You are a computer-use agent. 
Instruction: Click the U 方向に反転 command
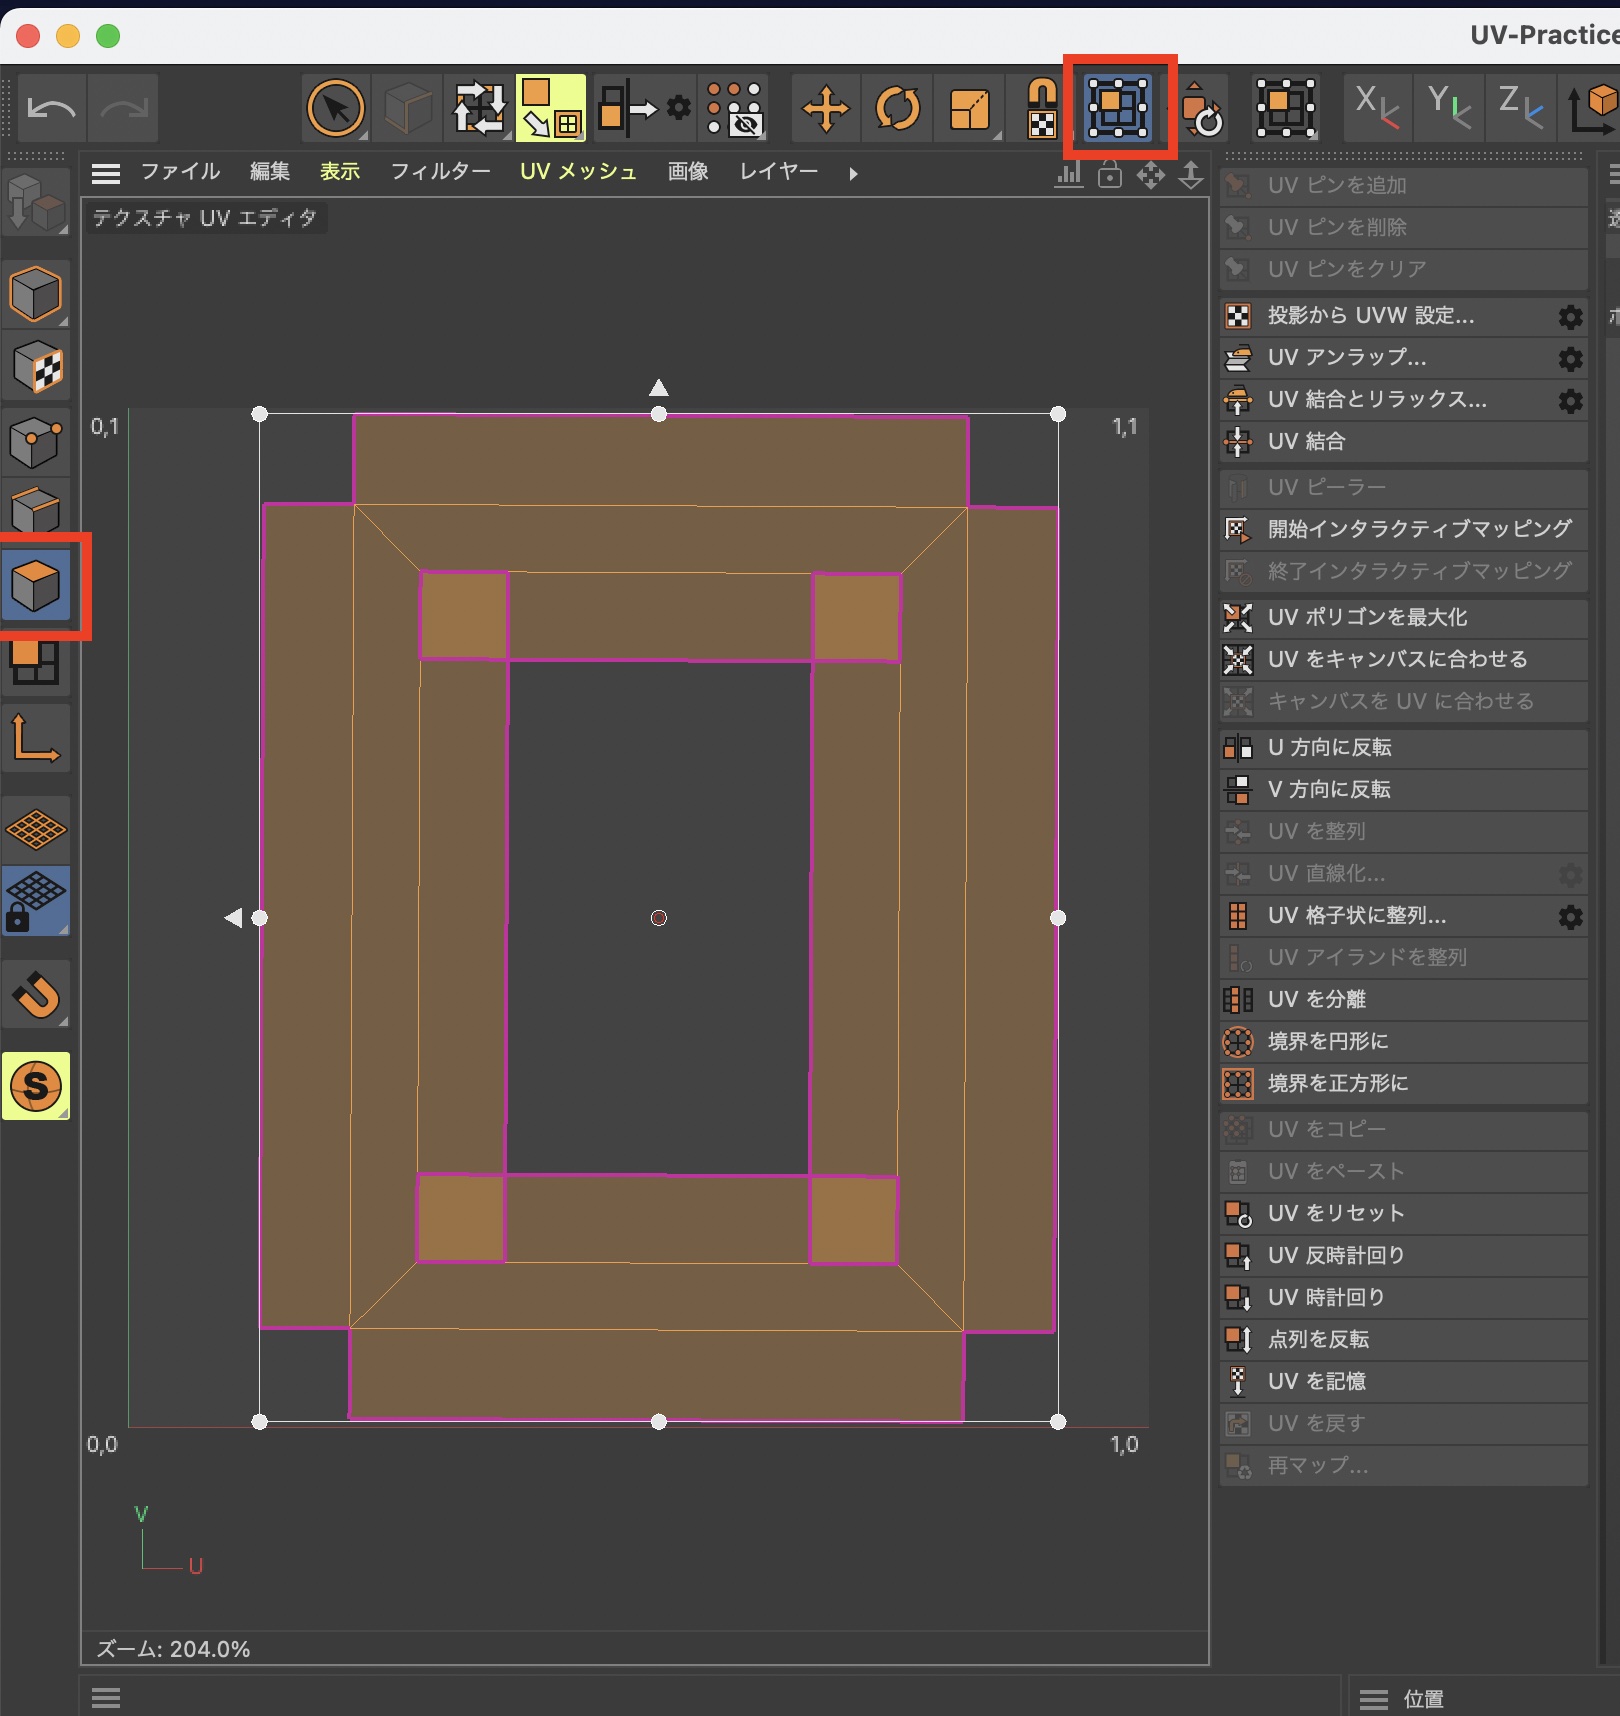click(1329, 747)
